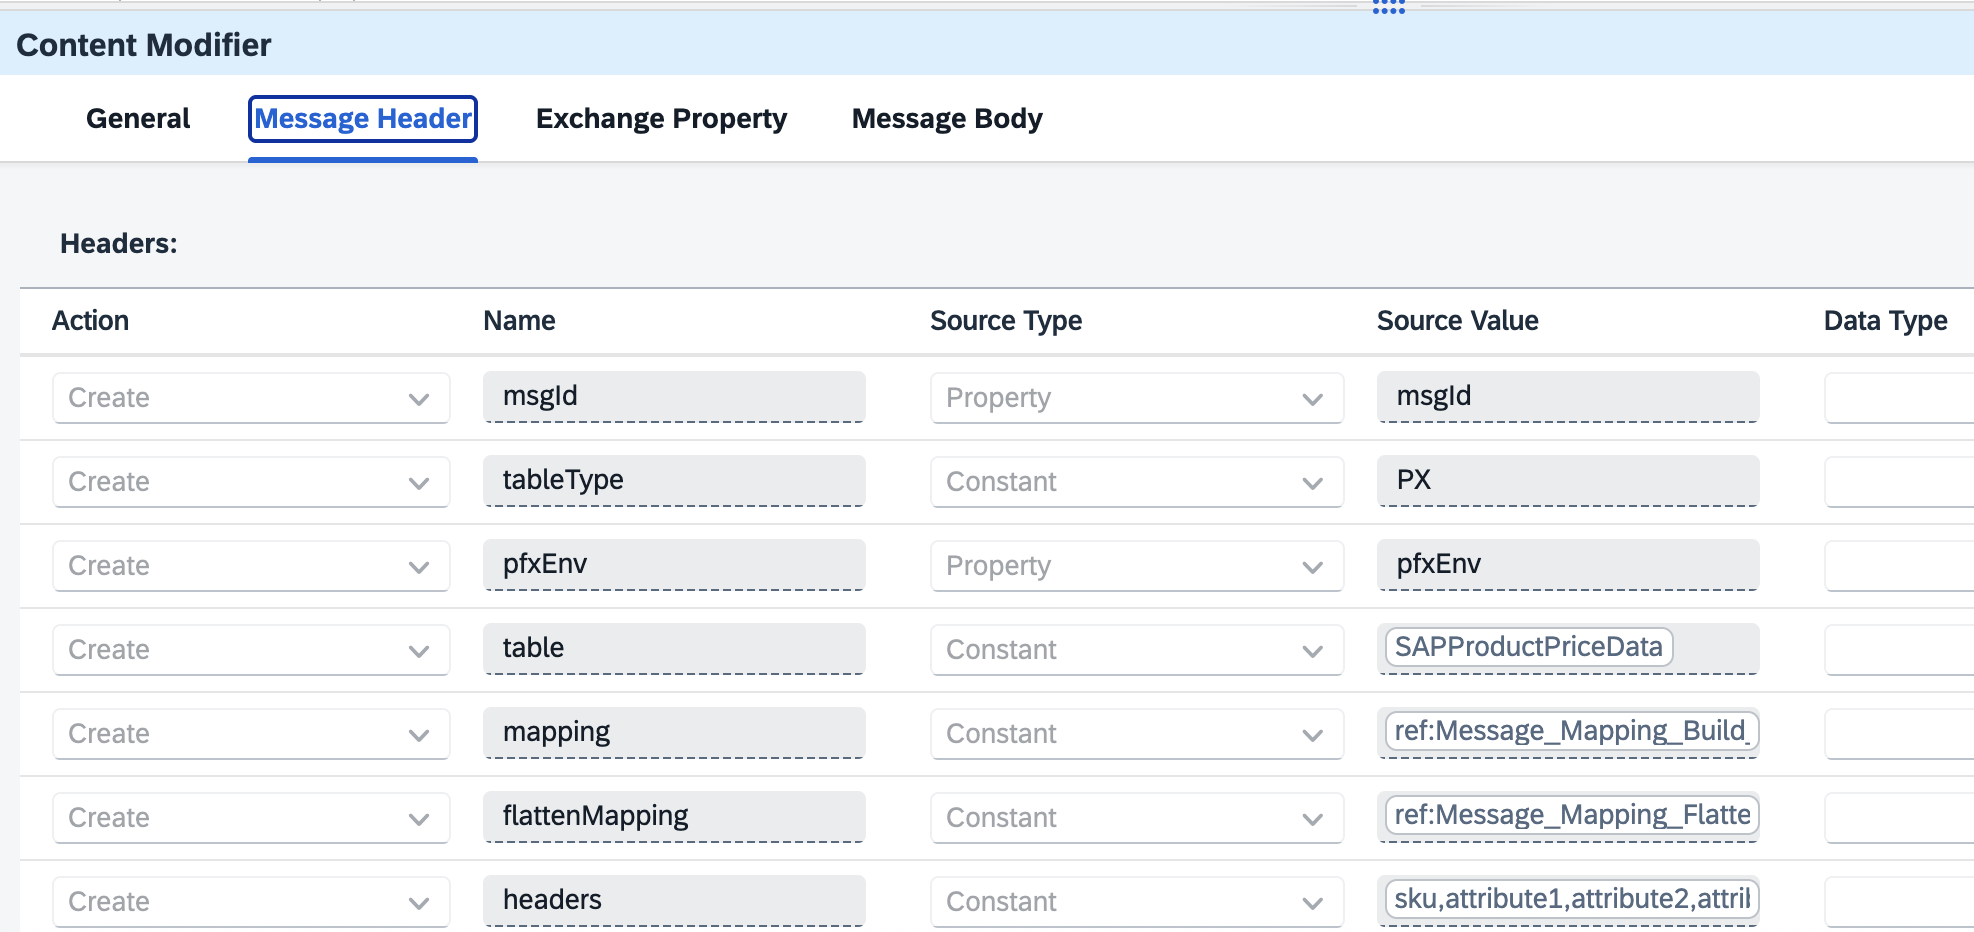Expand Source Type dropdown for pfxEnv row
The image size is (1974, 932).
coord(1136,566)
